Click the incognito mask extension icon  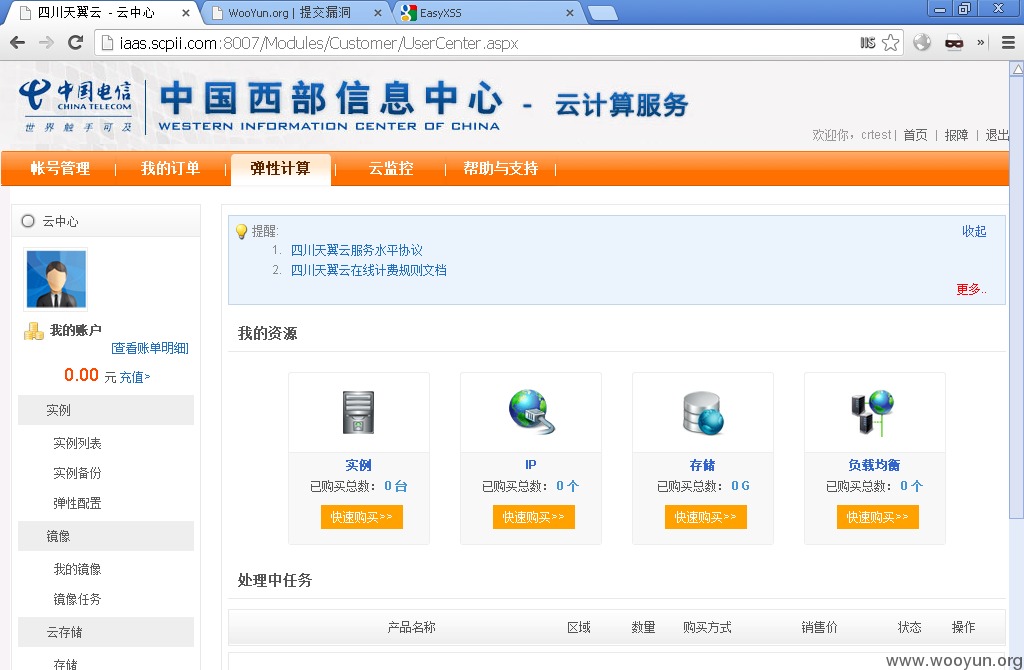click(x=954, y=43)
